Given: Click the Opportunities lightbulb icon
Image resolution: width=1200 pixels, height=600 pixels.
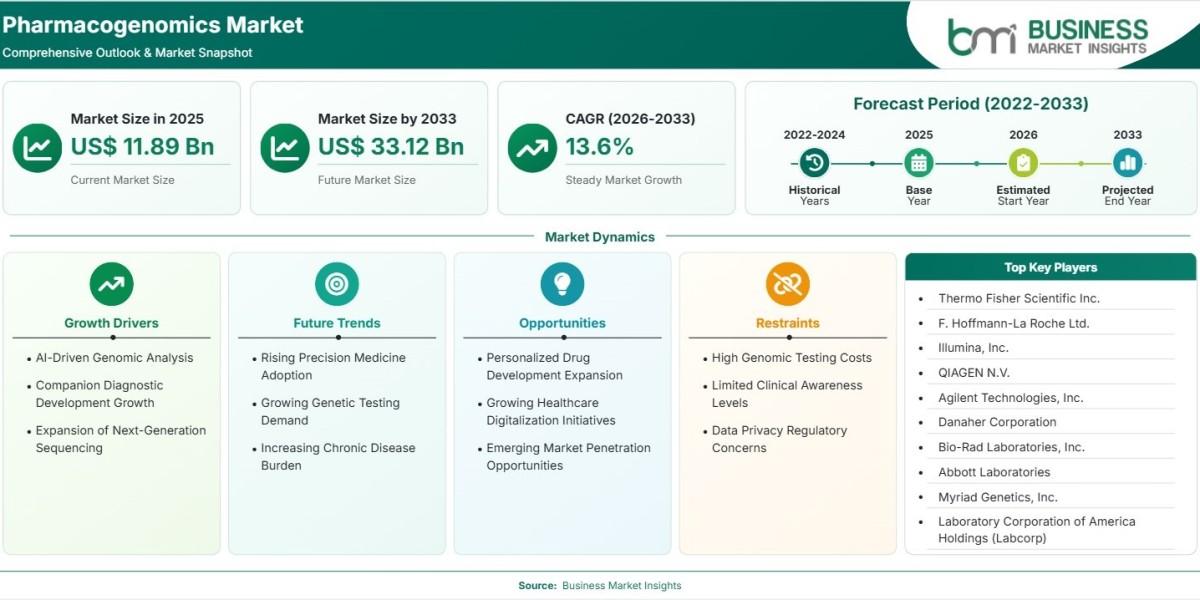Looking at the screenshot, I should (x=562, y=284).
